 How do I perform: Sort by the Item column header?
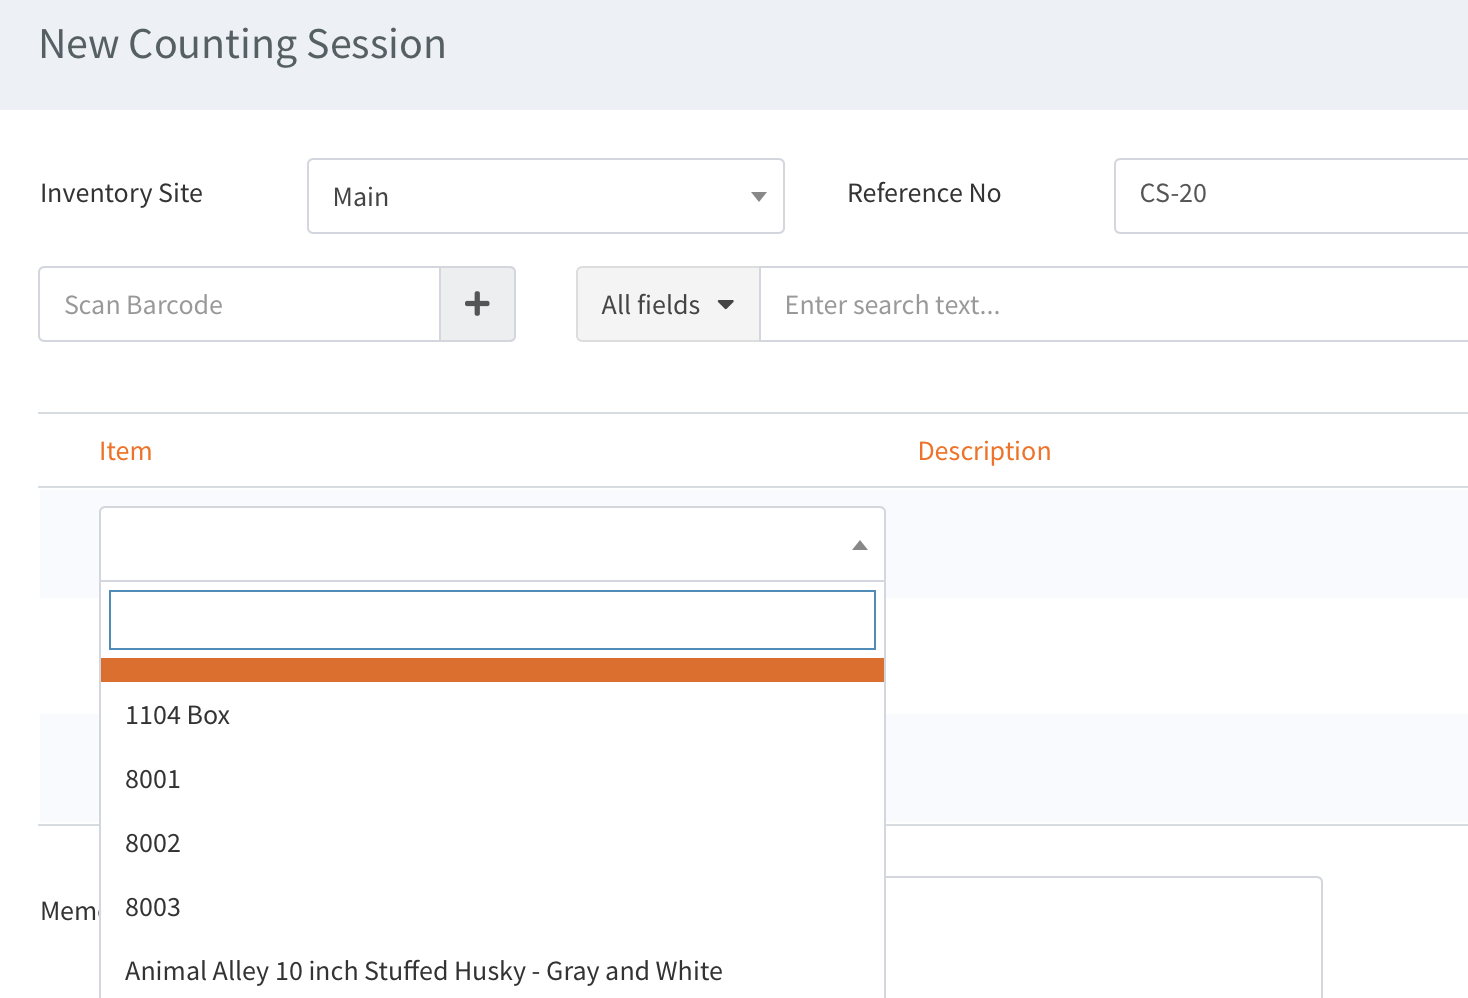(125, 451)
